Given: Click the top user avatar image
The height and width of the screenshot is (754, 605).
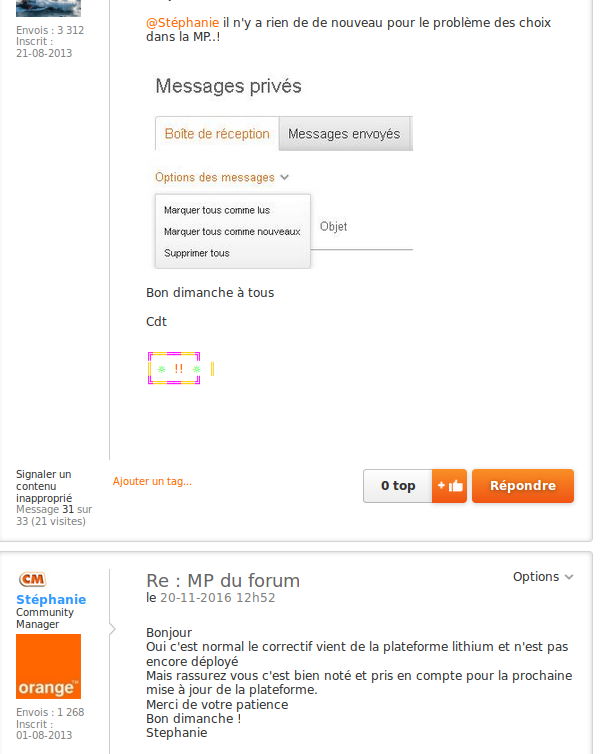Looking at the screenshot, I should tap(48, 8).
